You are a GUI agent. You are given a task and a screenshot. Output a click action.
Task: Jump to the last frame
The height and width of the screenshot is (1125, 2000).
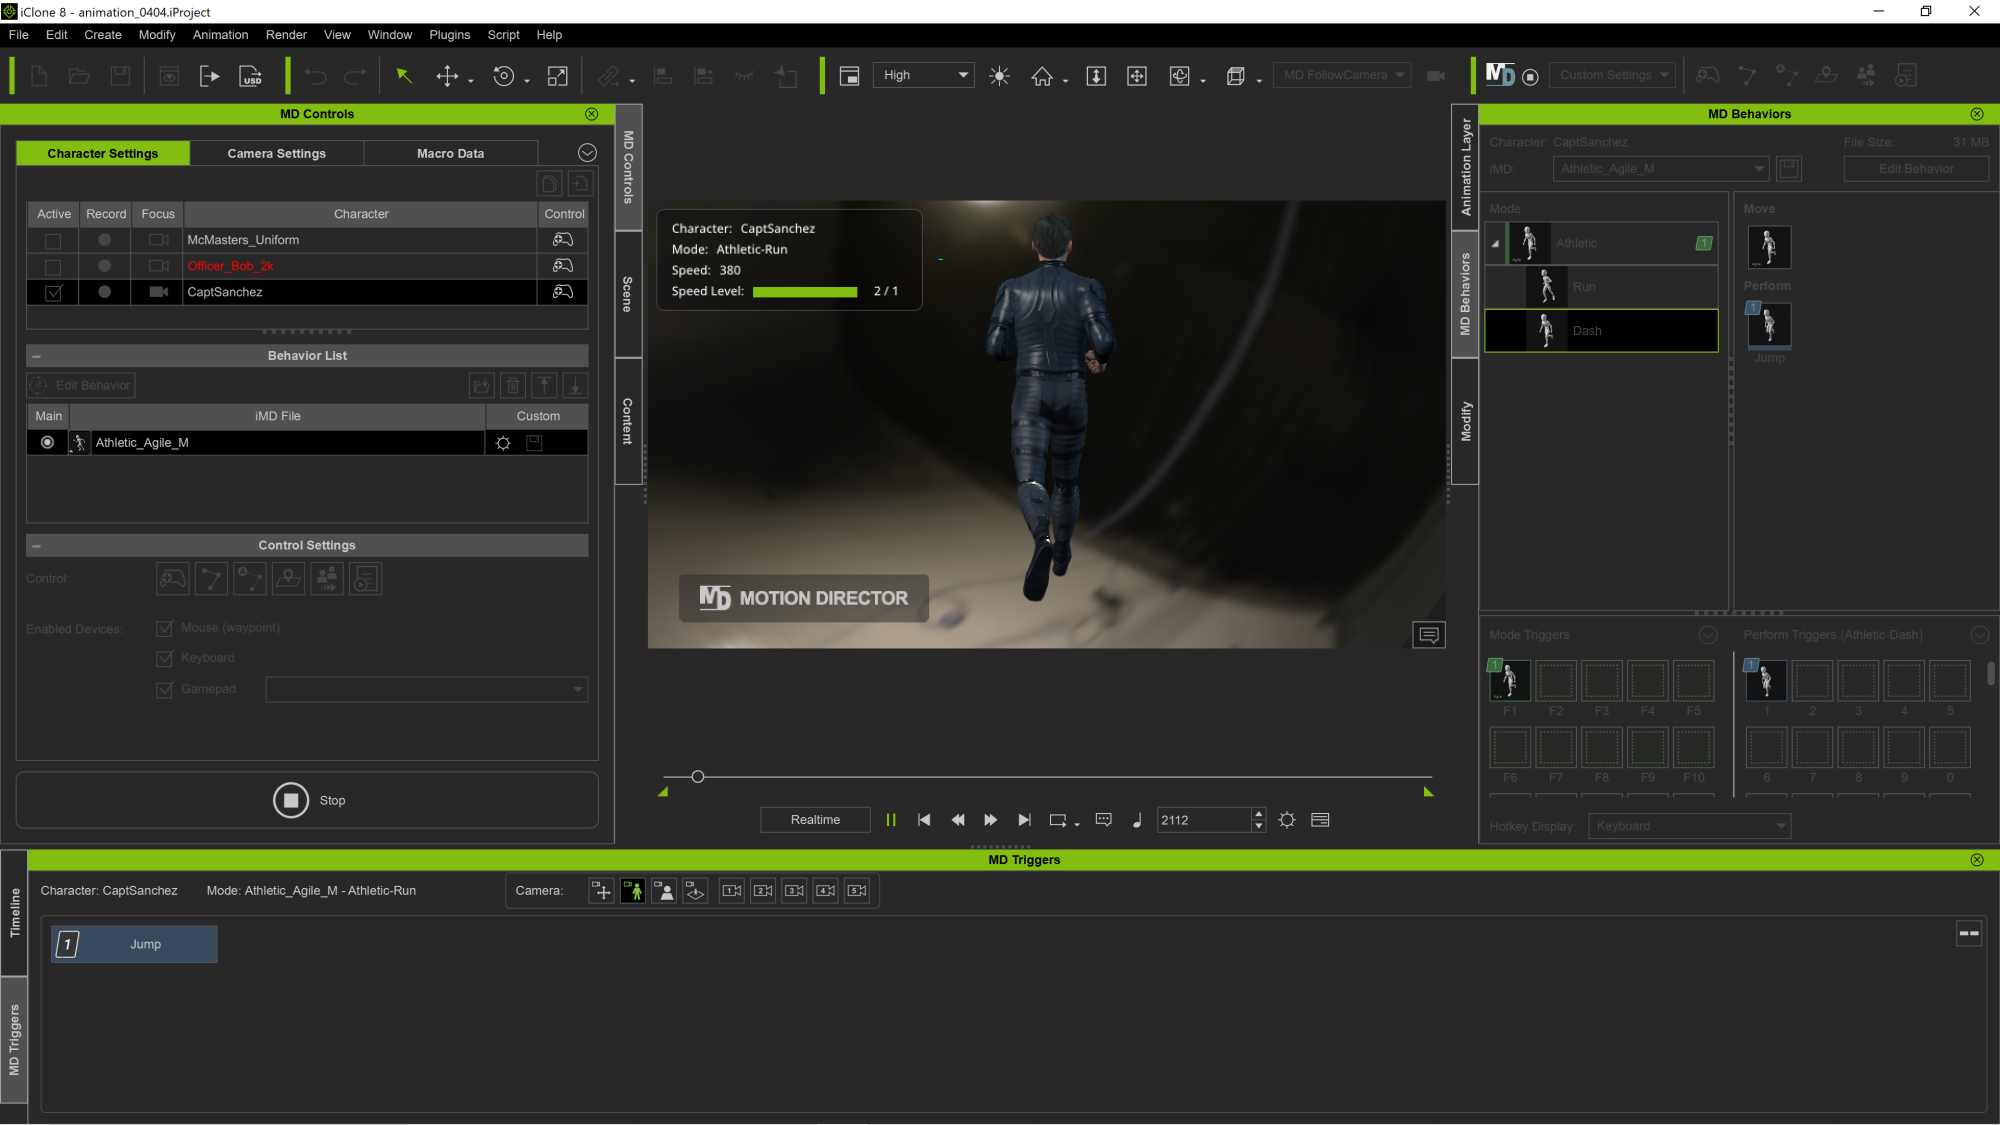(1024, 820)
